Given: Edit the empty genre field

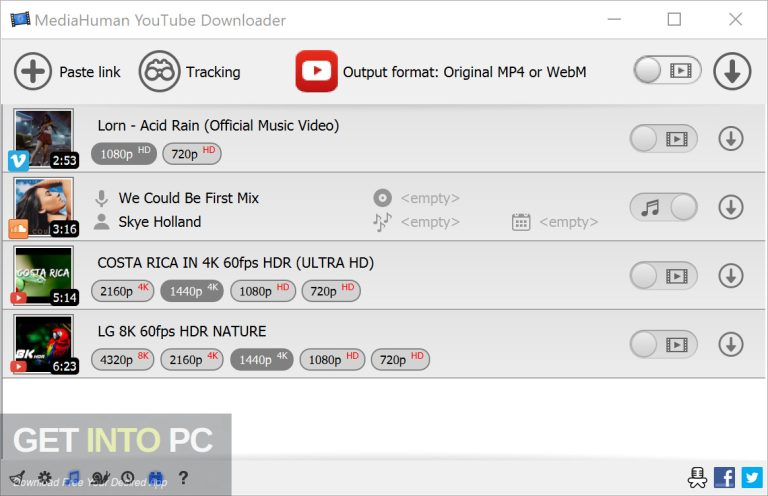Looking at the screenshot, I should point(430,222).
